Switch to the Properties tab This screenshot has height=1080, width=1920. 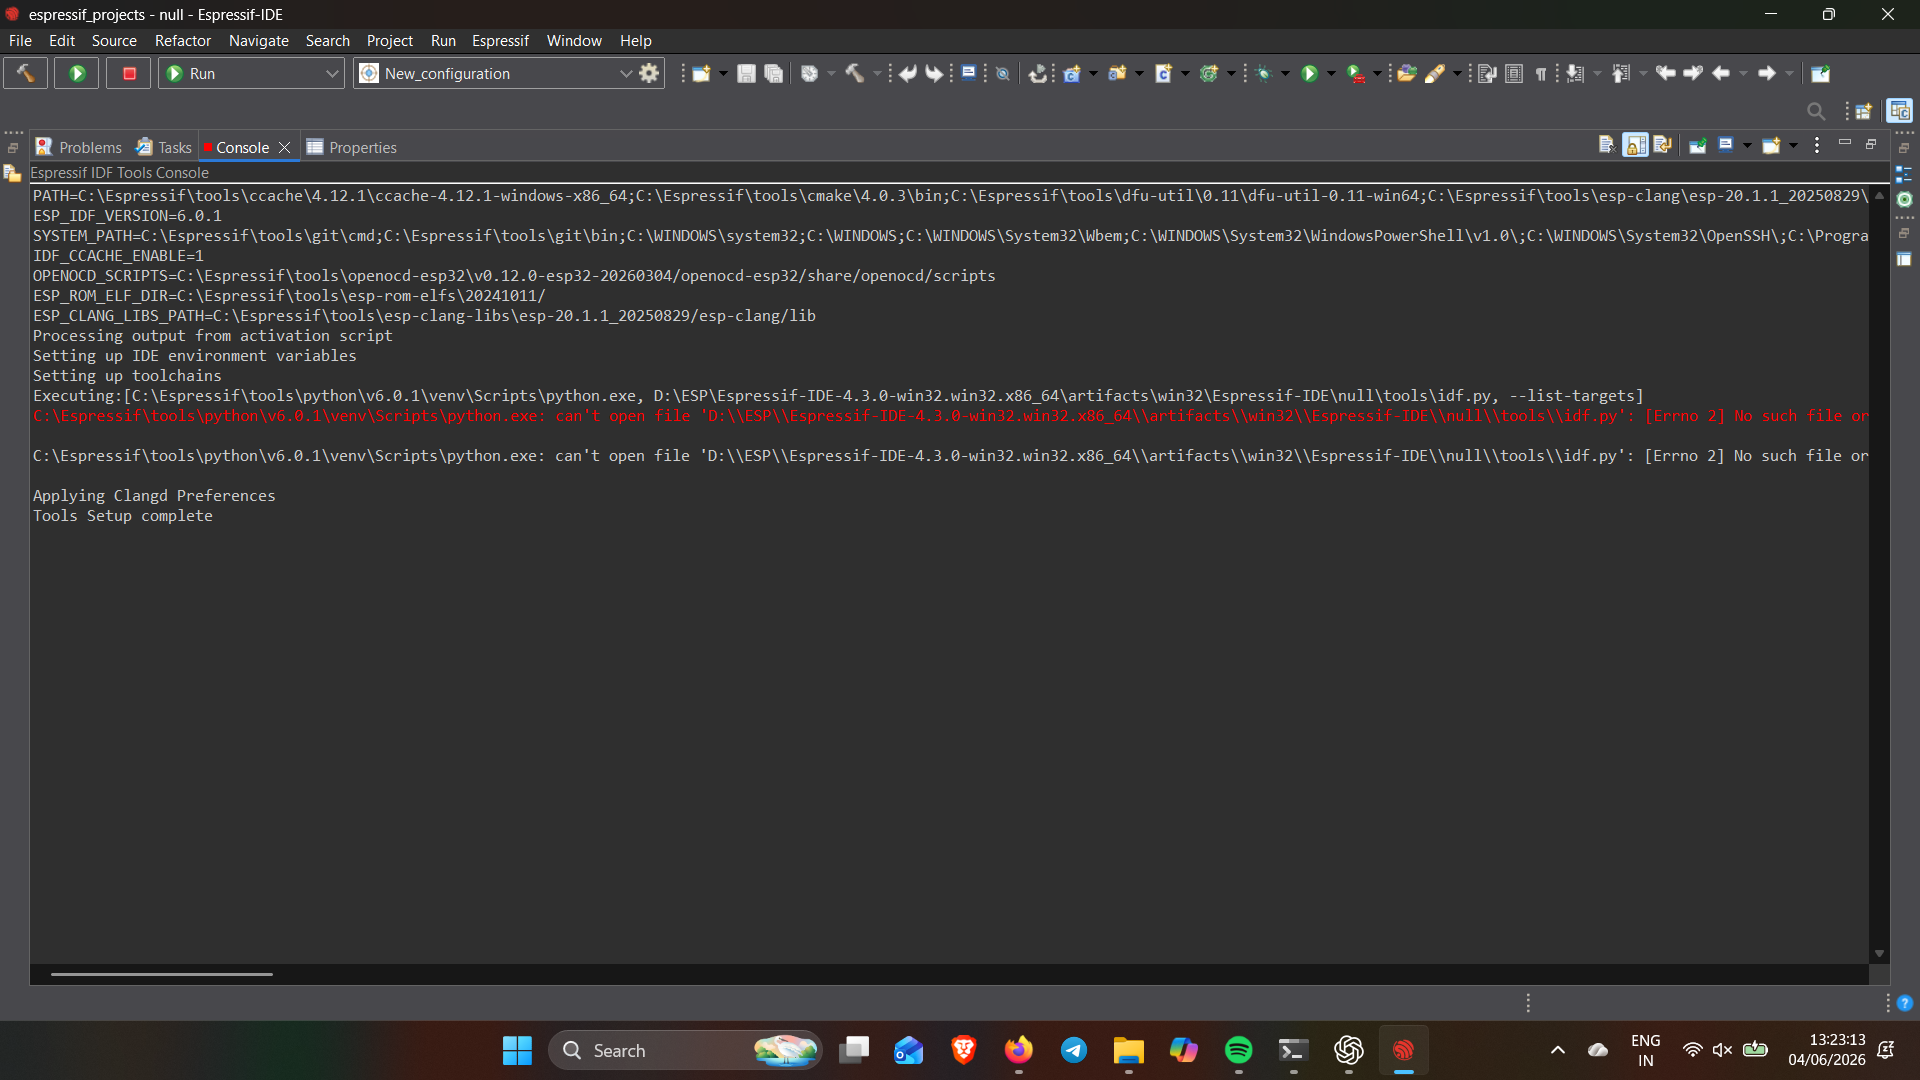352,147
